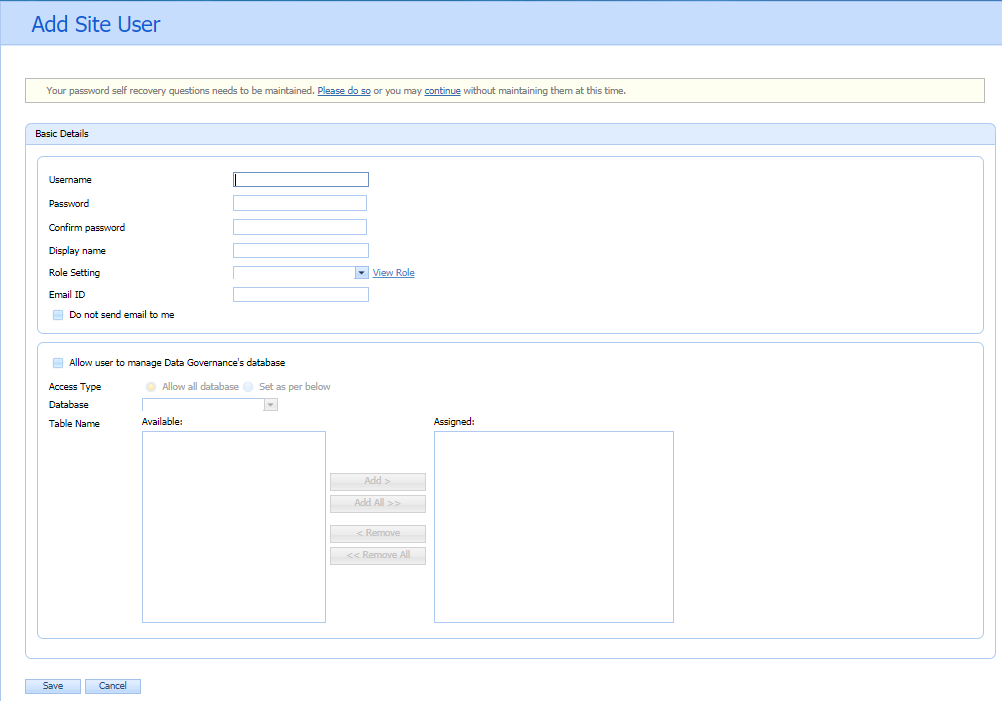The height and width of the screenshot is (701, 1002).
Task: Click the Available: label
Action: click(x=162, y=422)
